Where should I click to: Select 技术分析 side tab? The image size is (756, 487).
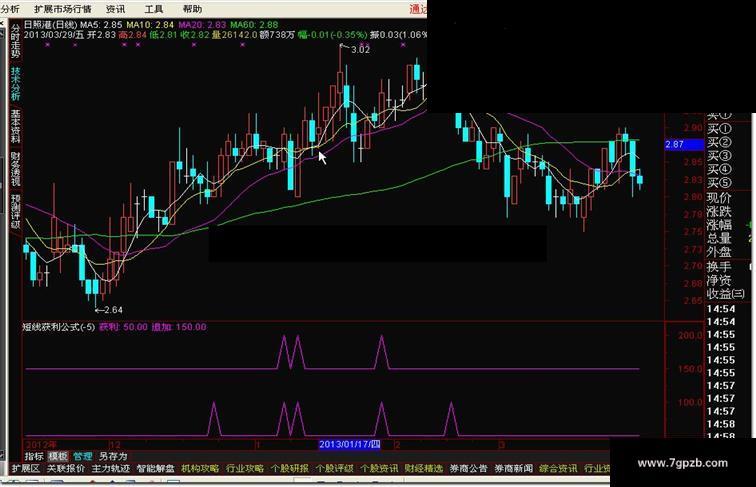tap(15, 84)
